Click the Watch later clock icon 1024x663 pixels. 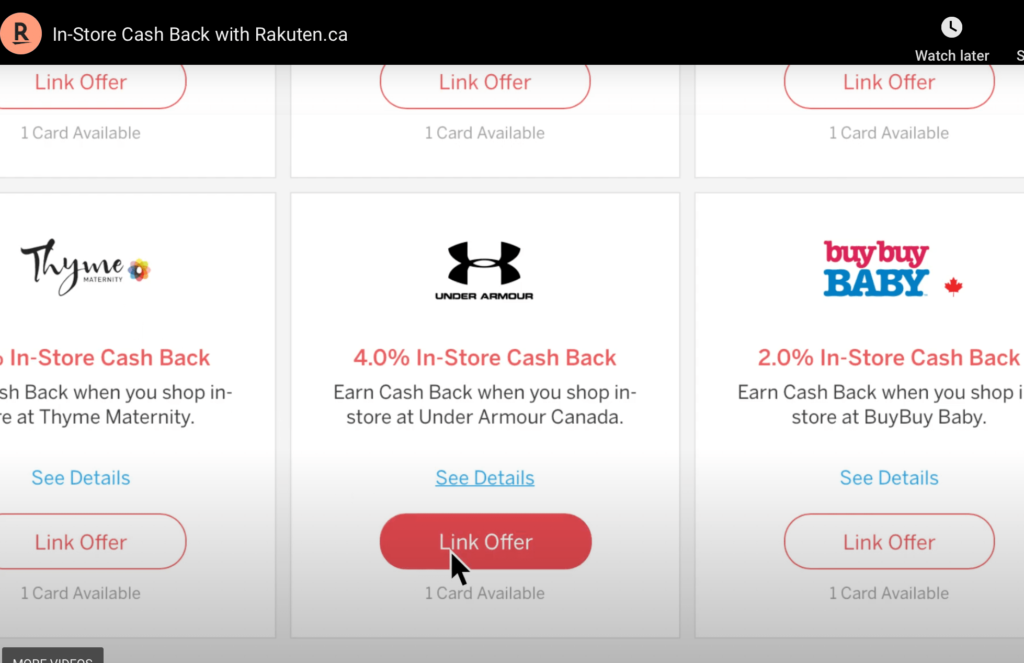coord(951,28)
